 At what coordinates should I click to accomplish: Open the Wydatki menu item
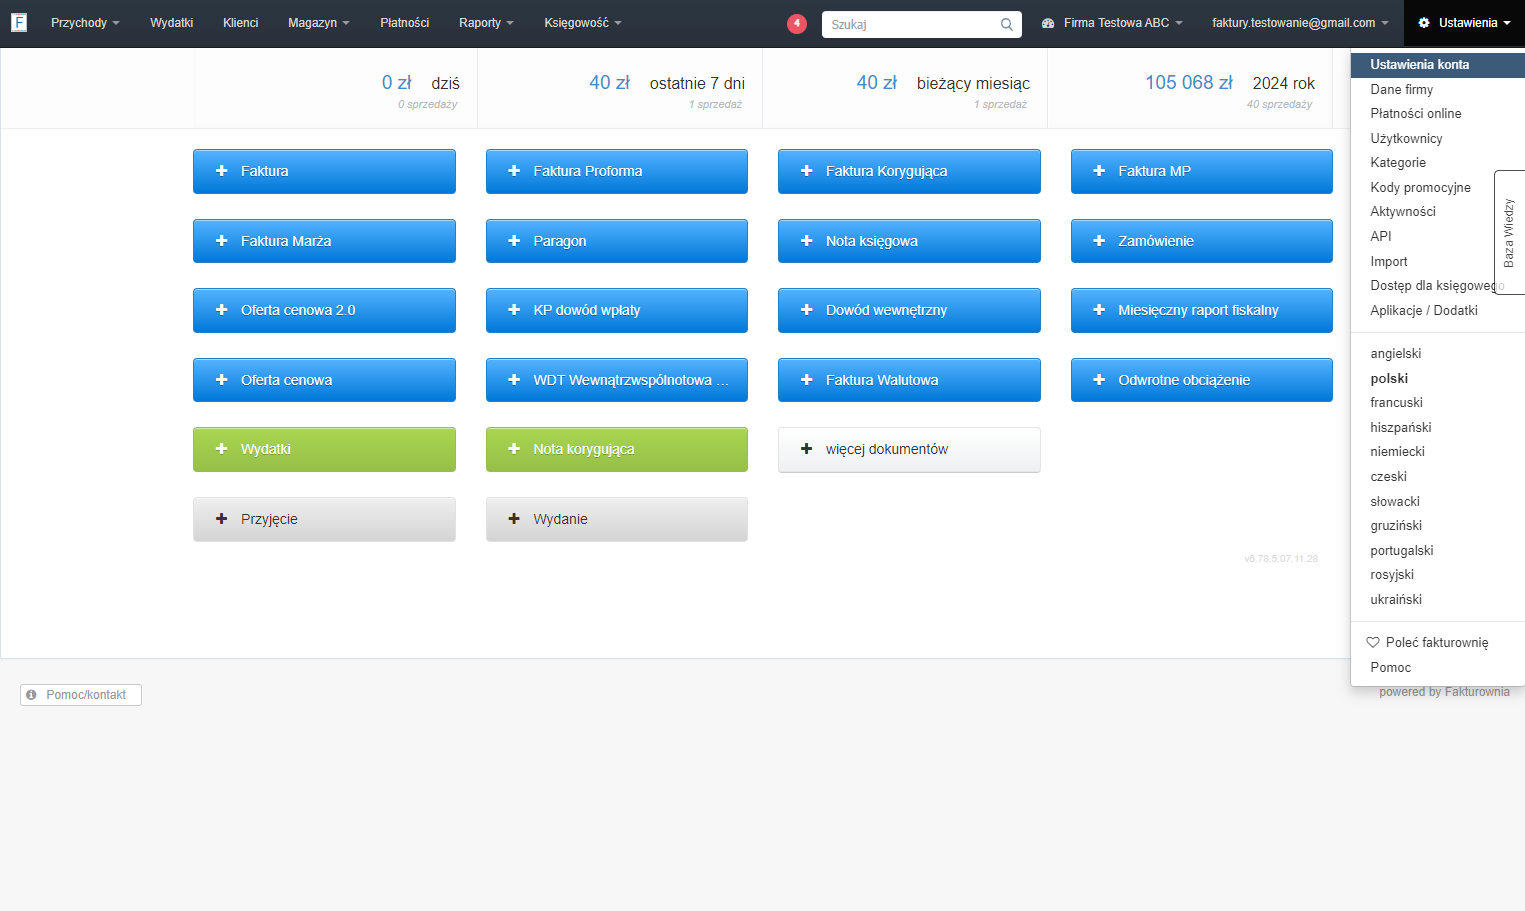pos(172,23)
